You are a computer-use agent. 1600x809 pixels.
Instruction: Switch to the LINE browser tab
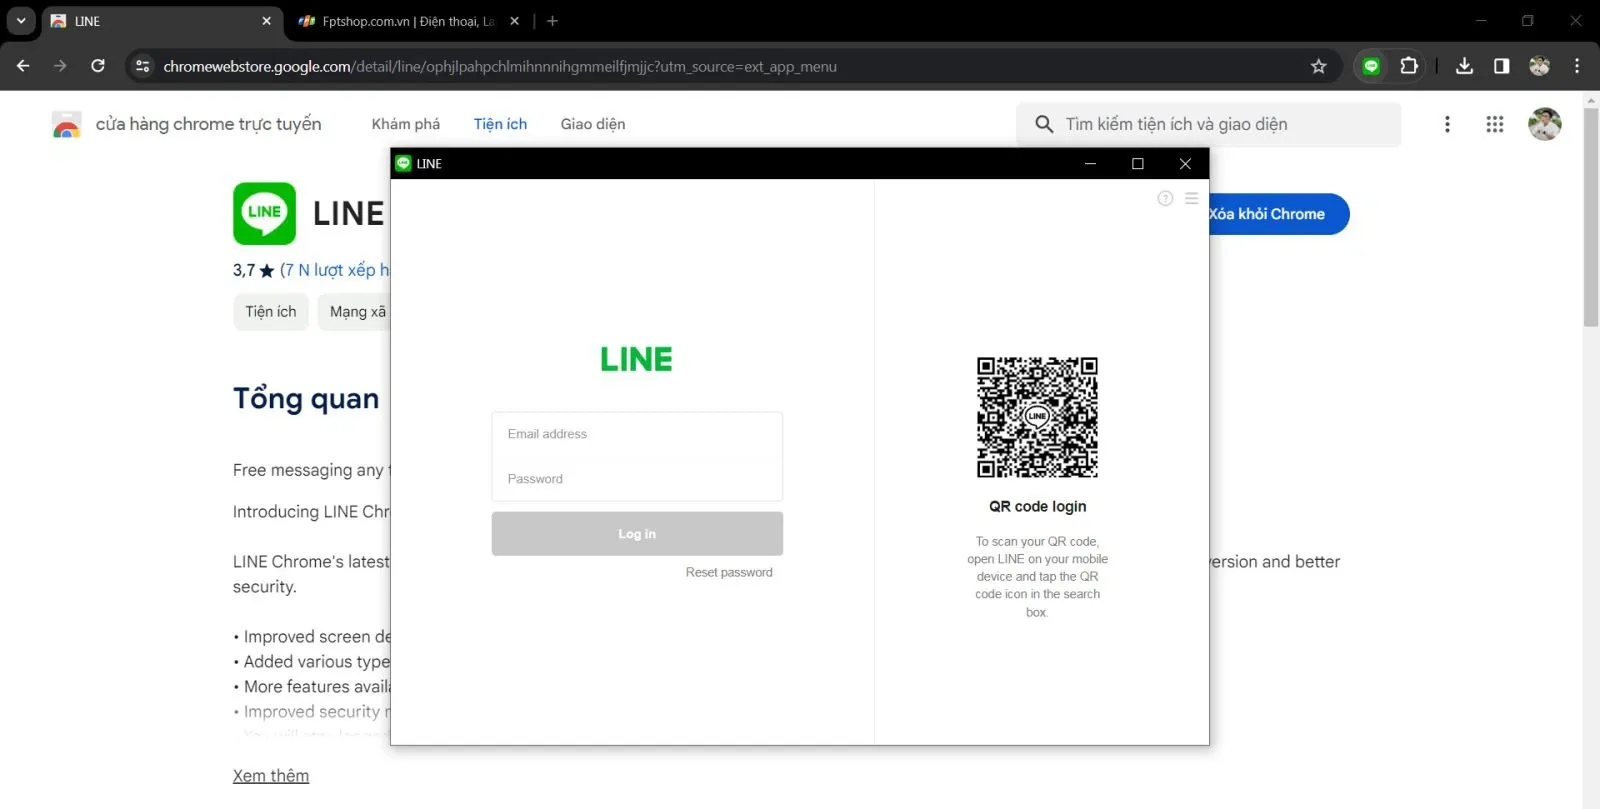click(x=162, y=21)
